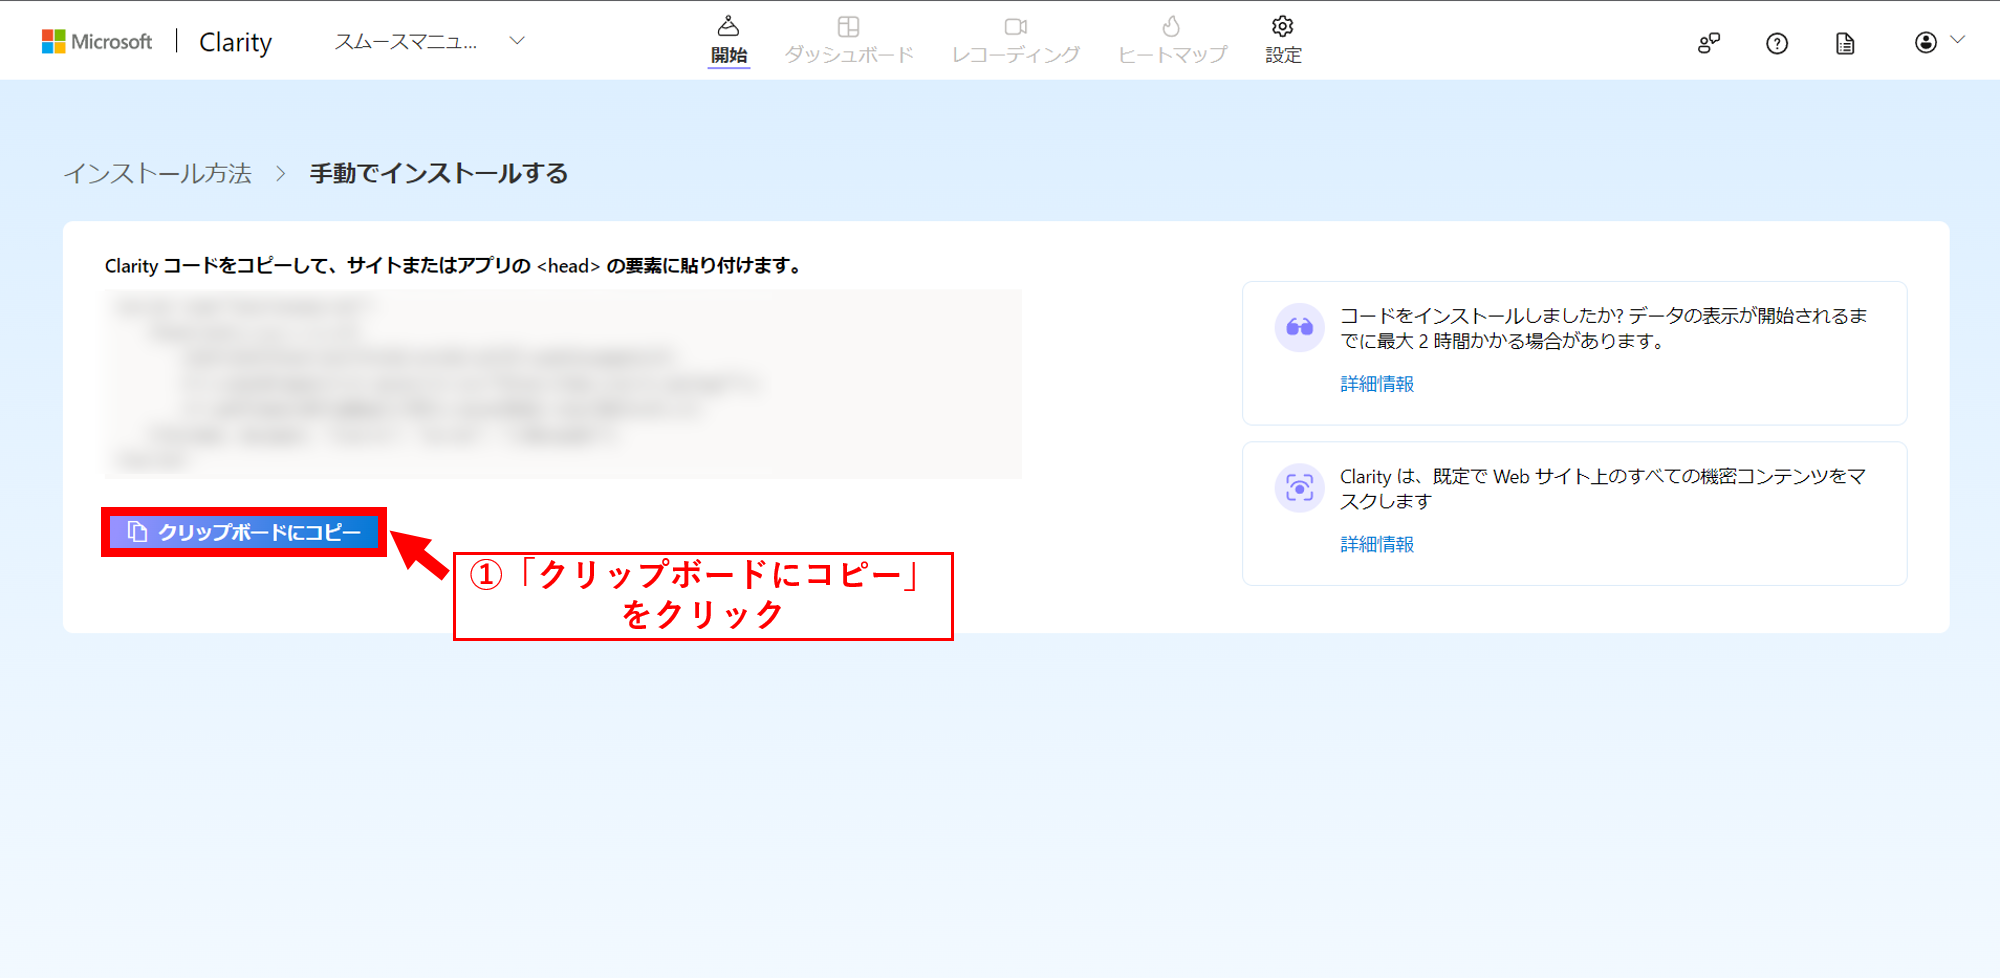Click the masking scan icon in card

pos(1299,488)
